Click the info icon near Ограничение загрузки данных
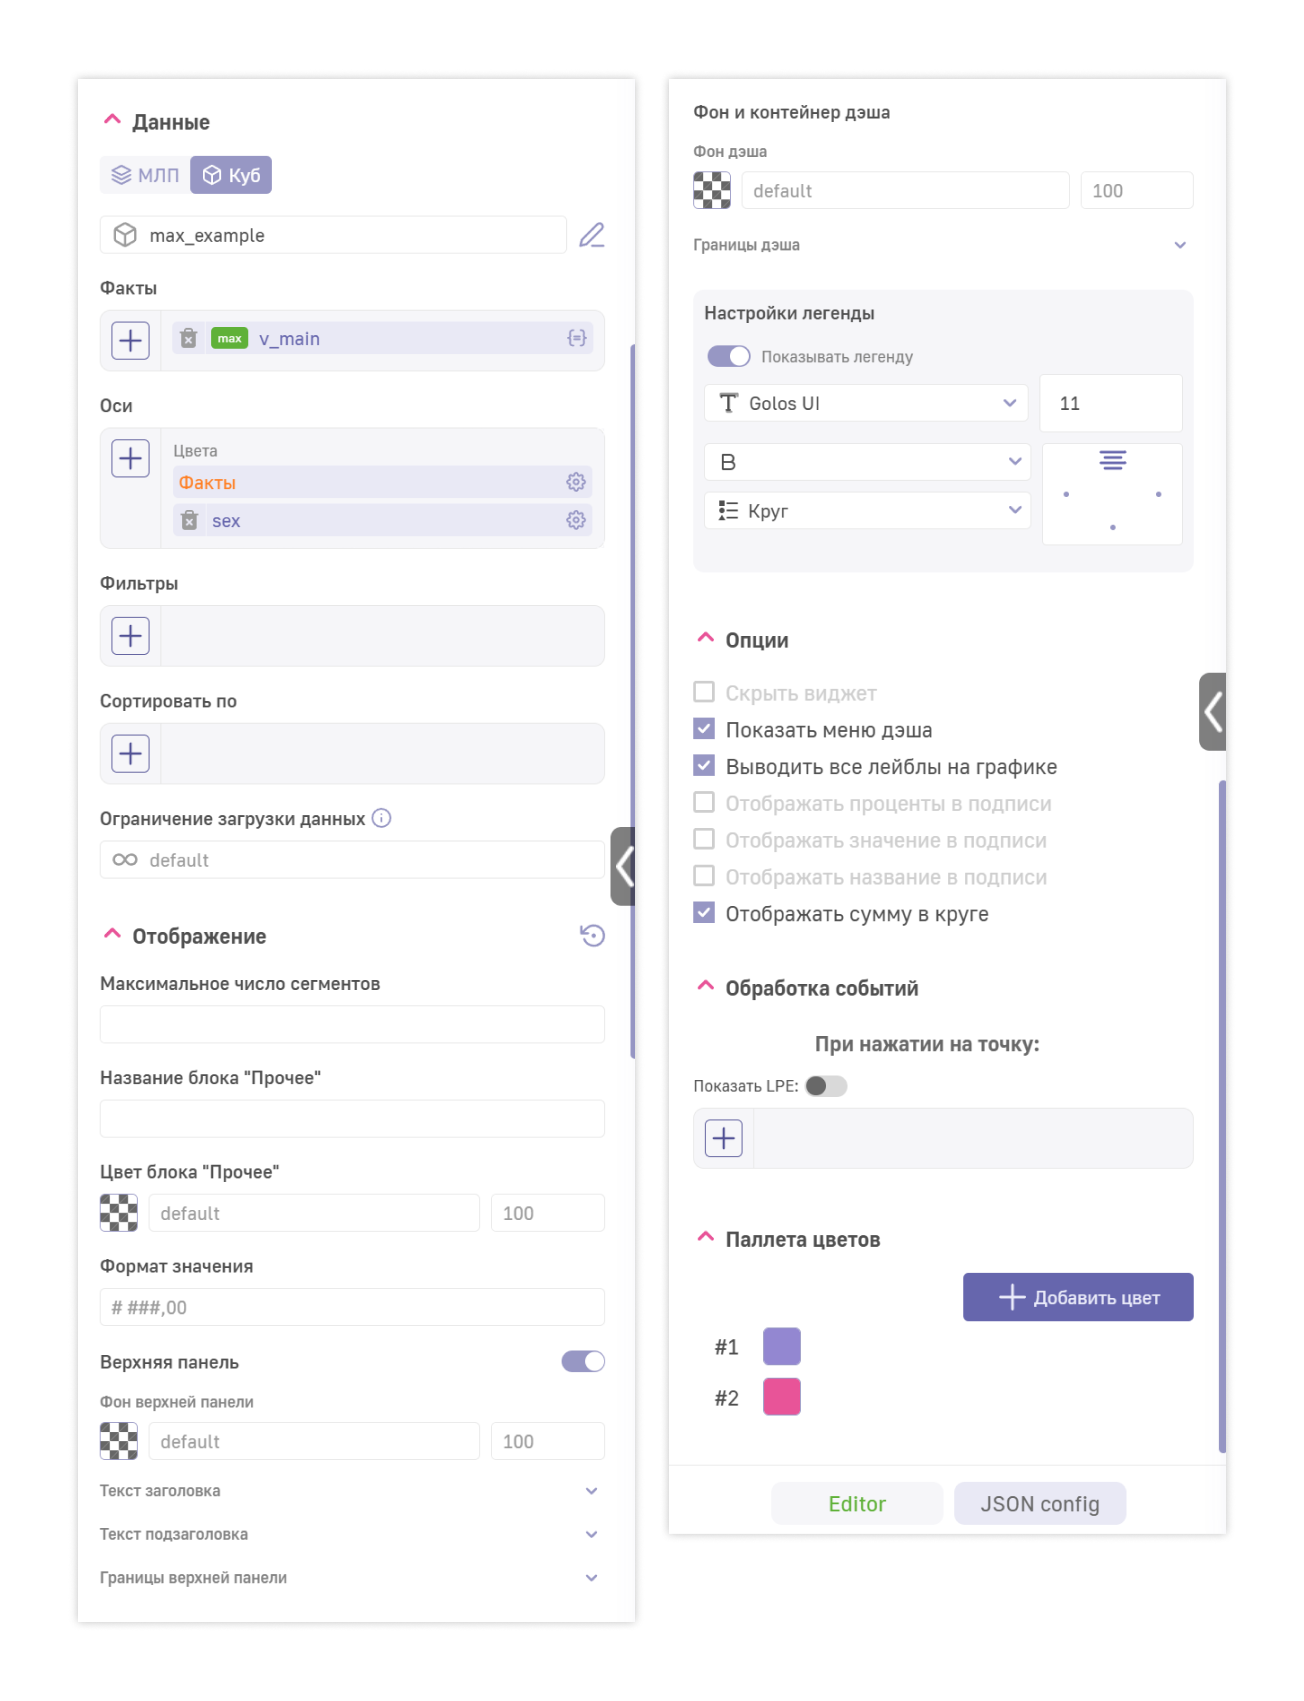The image size is (1304, 1701). (x=381, y=818)
